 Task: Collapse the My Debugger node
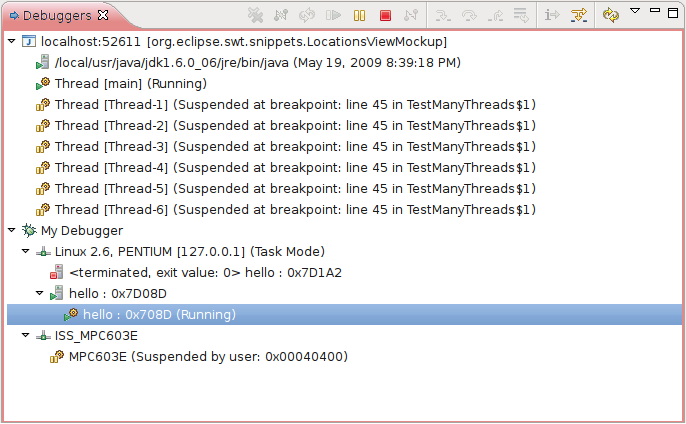coord(12,230)
